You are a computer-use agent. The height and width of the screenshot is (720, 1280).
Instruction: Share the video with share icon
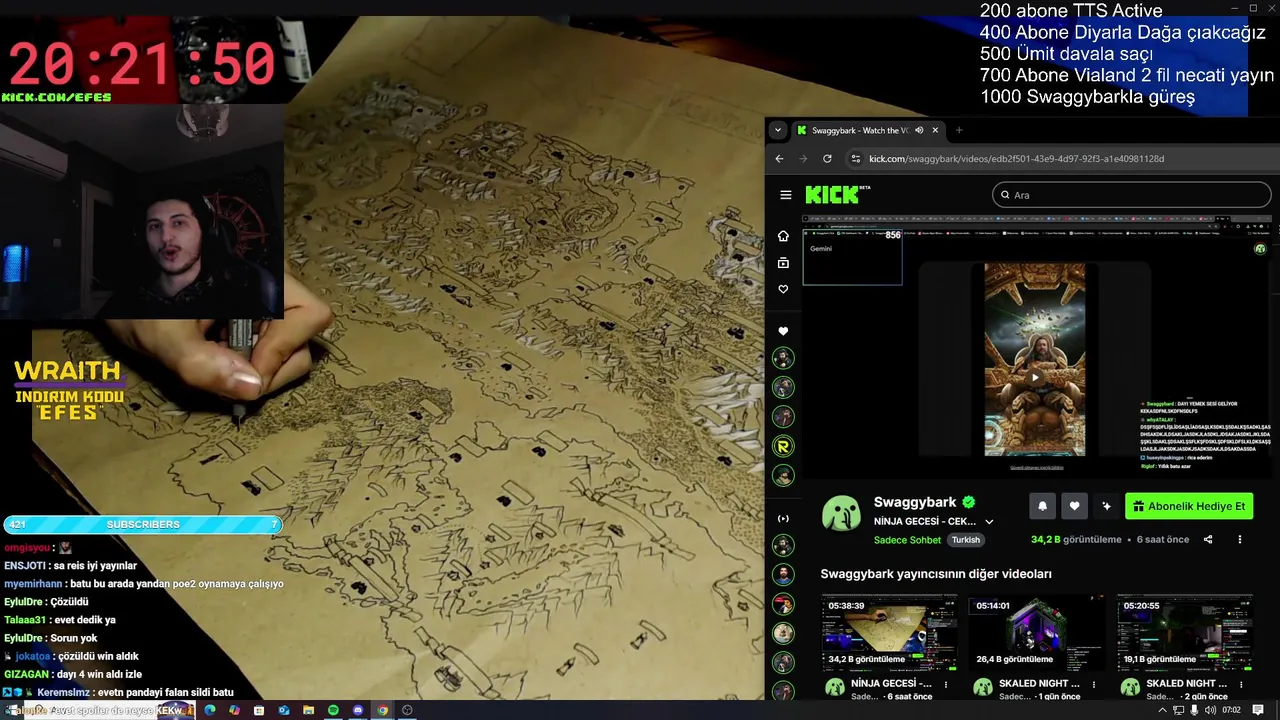pos(1208,539)
